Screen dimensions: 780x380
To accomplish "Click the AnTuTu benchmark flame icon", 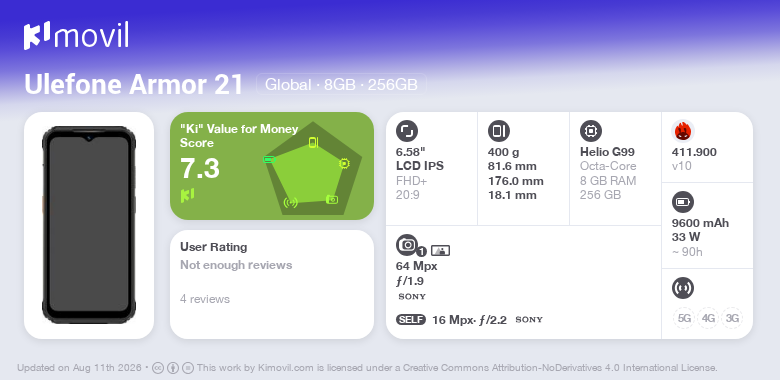I will pos(683,131).
